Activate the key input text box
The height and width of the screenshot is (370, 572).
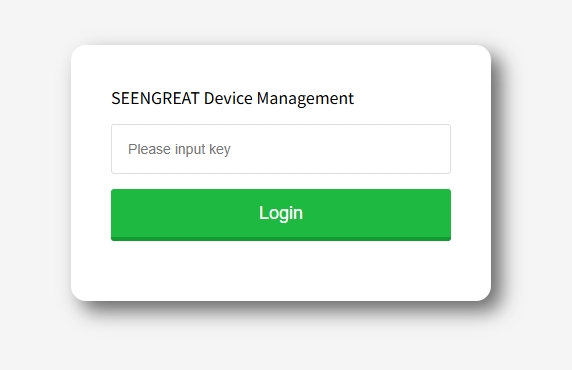tap(281, 149)
